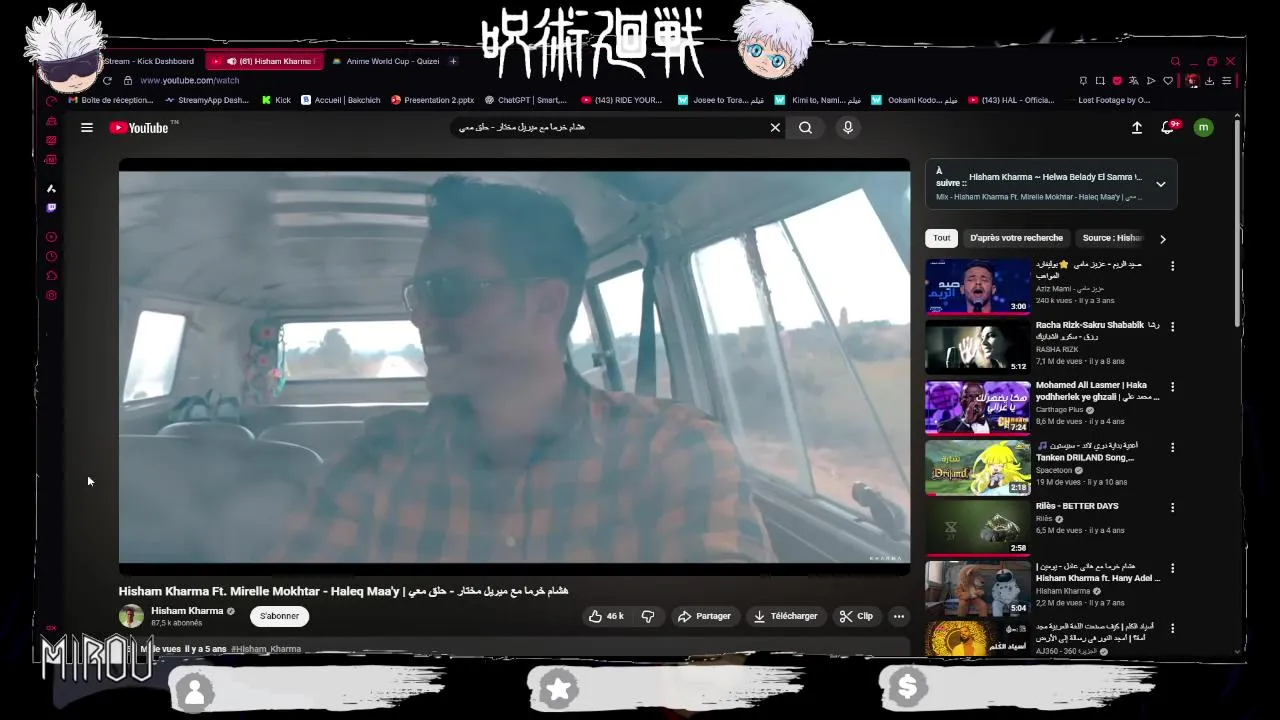Select the Tout filter chip
1280x720 pixels.
942,238
